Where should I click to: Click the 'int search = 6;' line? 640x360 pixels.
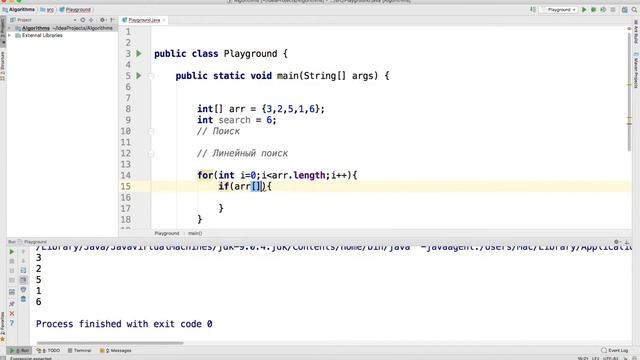(237, 120)
